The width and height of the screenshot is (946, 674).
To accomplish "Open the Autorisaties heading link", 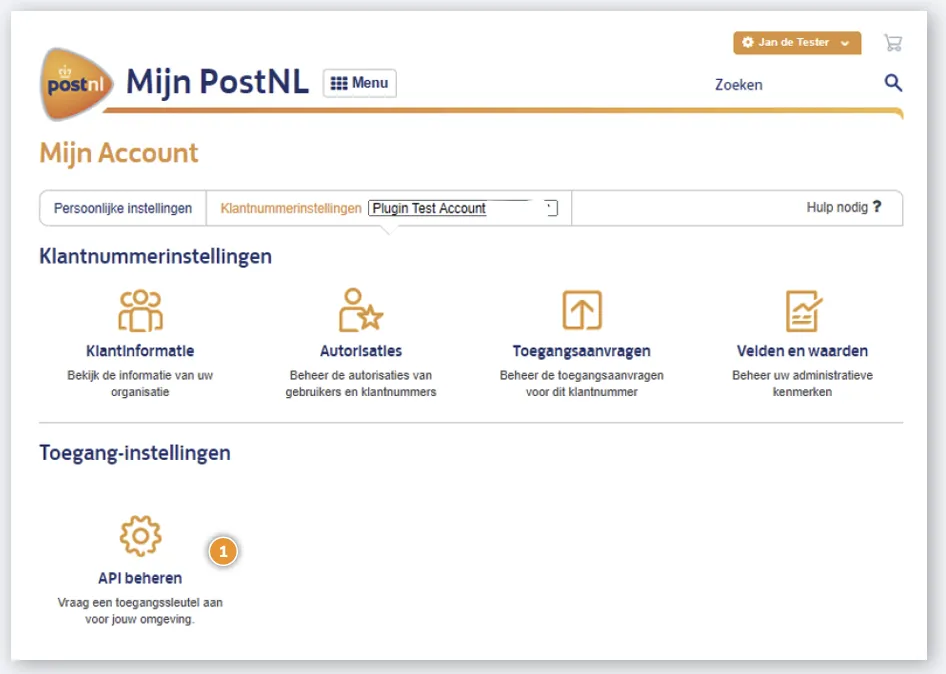I will pyautogui.click(x=360, y=351).
